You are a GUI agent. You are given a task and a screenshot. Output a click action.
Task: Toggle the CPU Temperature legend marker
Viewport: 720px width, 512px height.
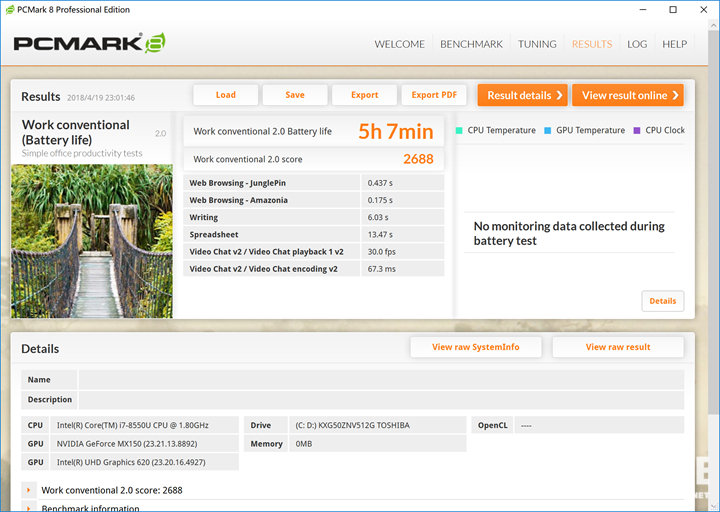click(459, 130)
